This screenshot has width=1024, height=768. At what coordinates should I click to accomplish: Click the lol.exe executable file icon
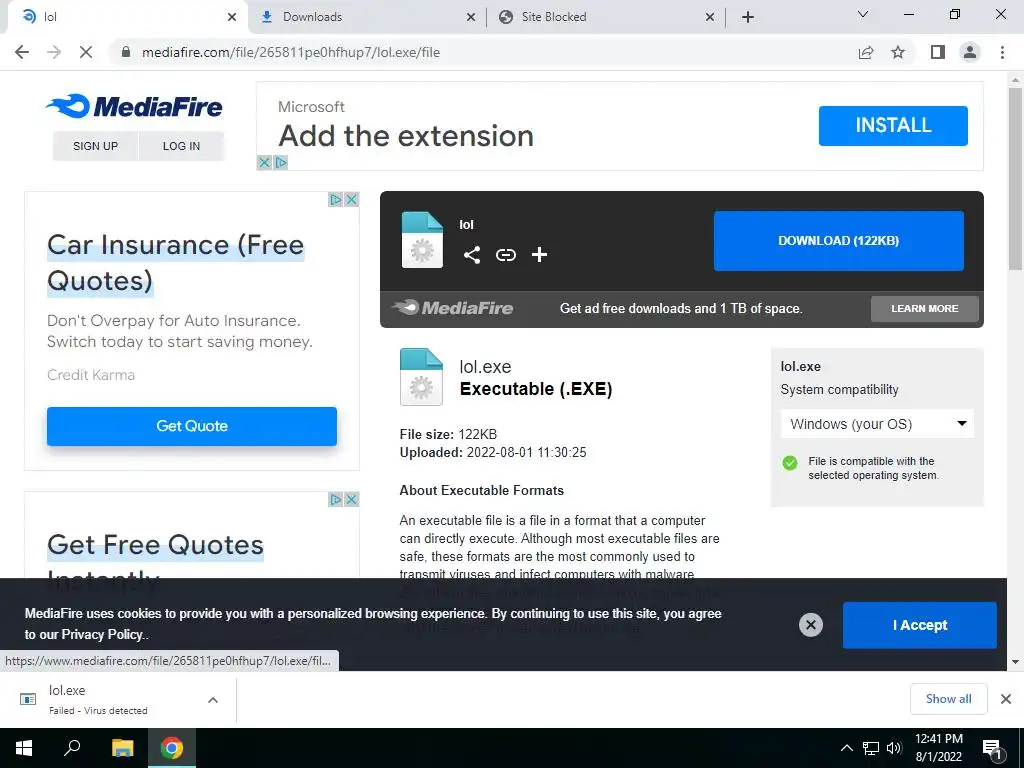421,377
